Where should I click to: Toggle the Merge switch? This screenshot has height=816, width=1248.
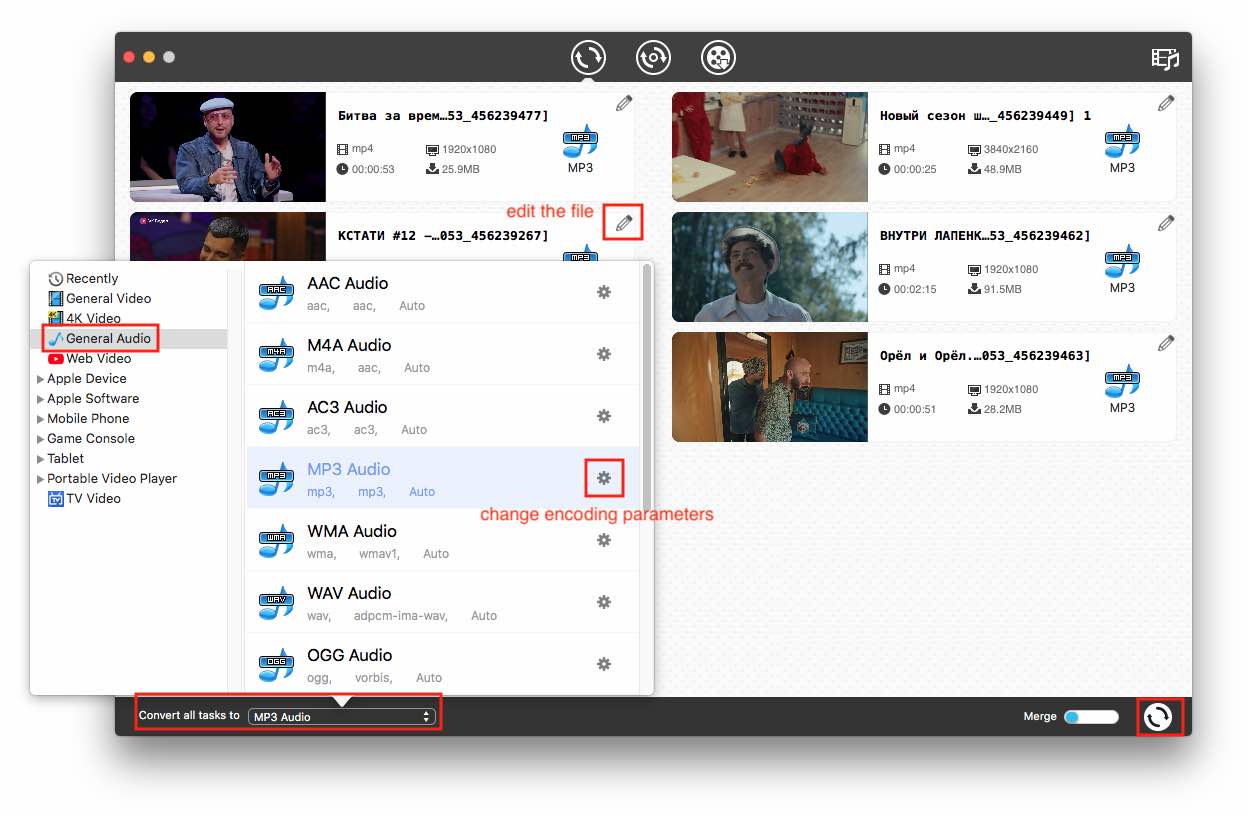coord(1090,717)
